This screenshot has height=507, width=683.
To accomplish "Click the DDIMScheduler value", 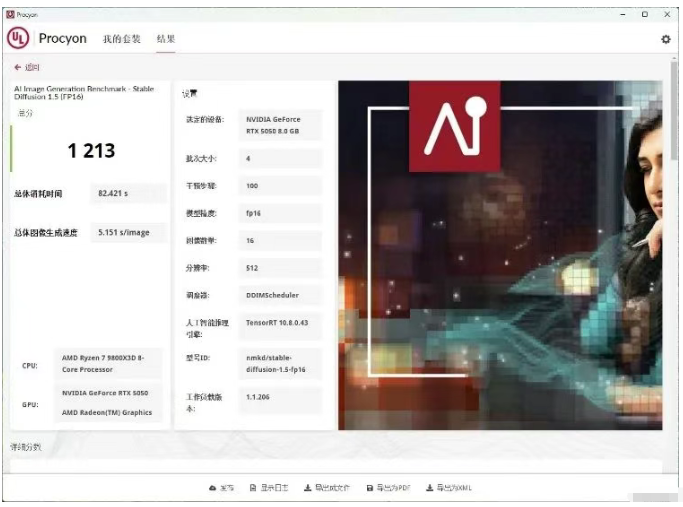I will pyautogui.click(x=281, y=295).
